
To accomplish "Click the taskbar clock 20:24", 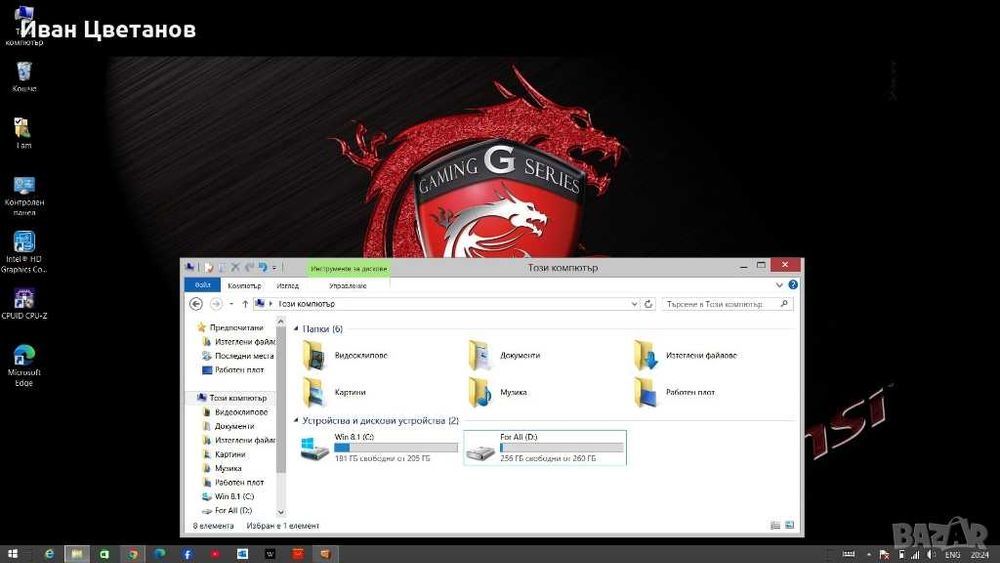I will point(980,555).
